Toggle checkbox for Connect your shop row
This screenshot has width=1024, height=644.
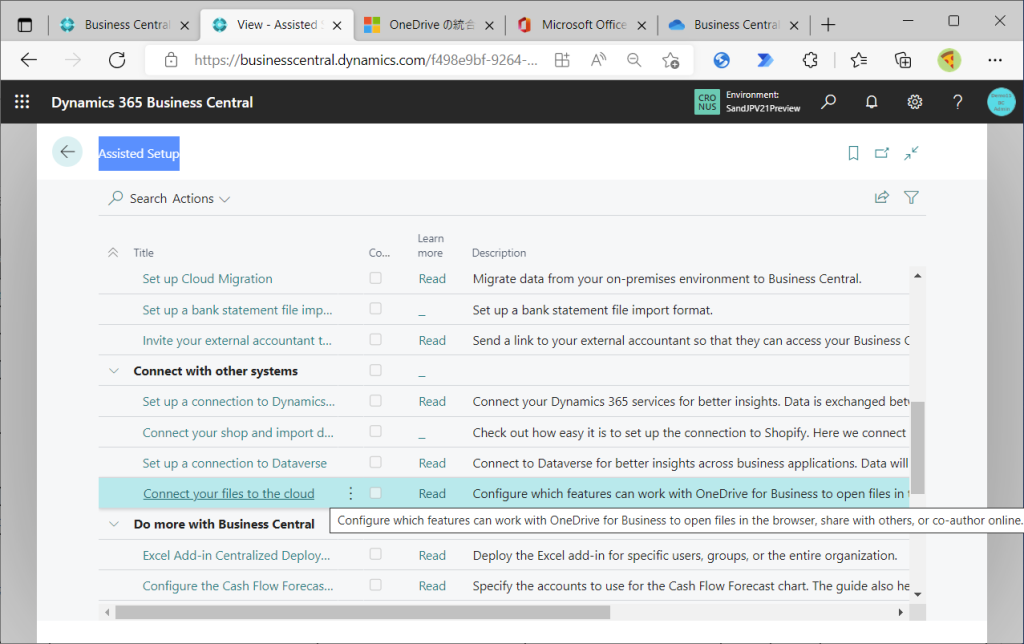coord(376,431)
